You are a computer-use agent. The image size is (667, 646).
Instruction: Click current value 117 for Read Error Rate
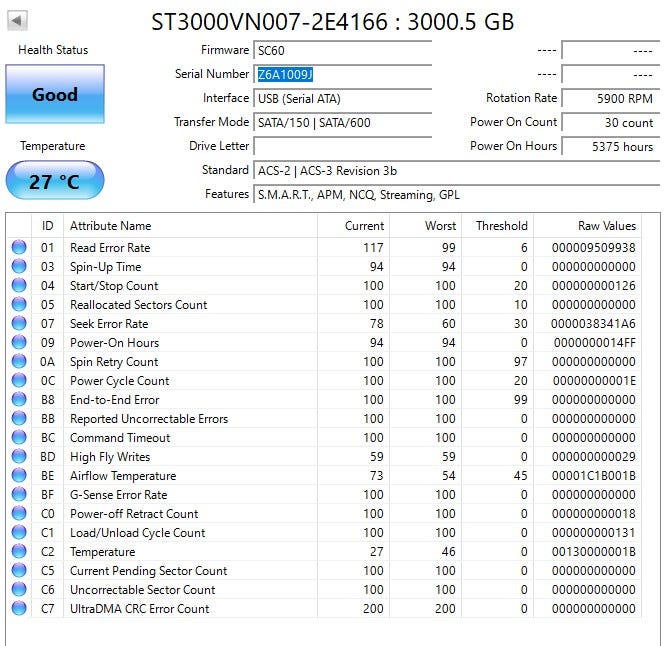(x=373, y=248)
